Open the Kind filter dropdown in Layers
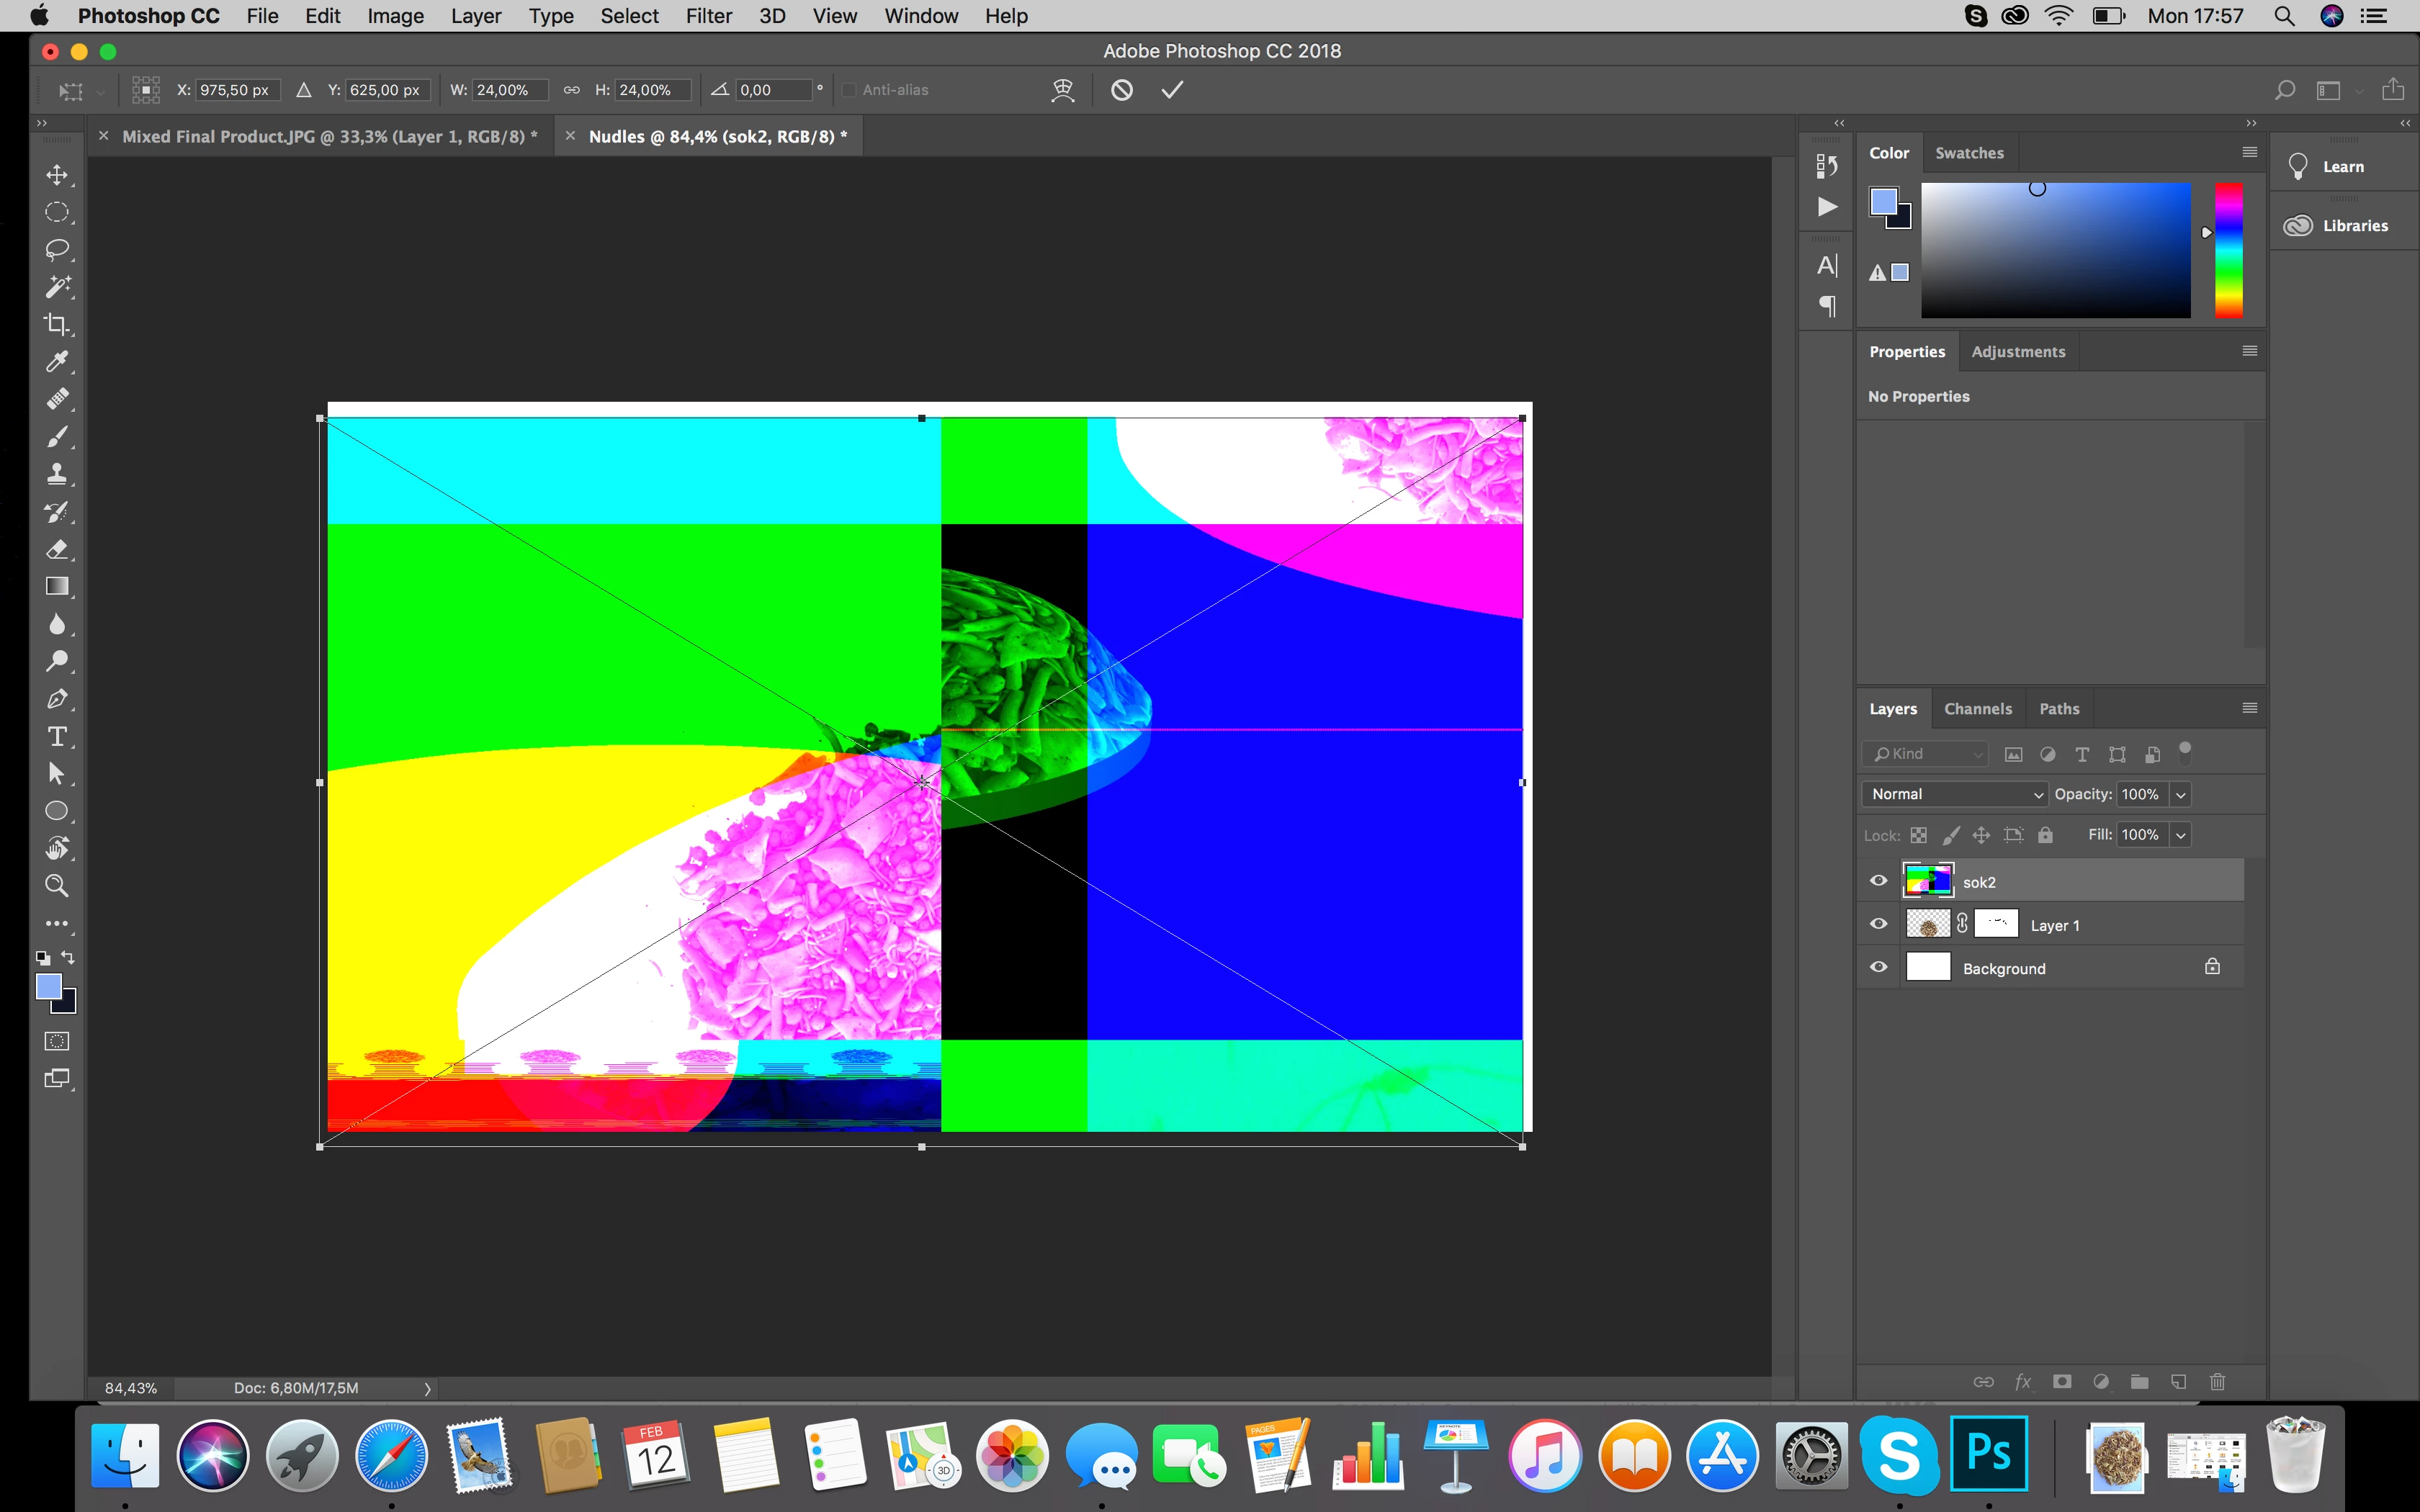2420x1512 pixels. [1926, 754]
